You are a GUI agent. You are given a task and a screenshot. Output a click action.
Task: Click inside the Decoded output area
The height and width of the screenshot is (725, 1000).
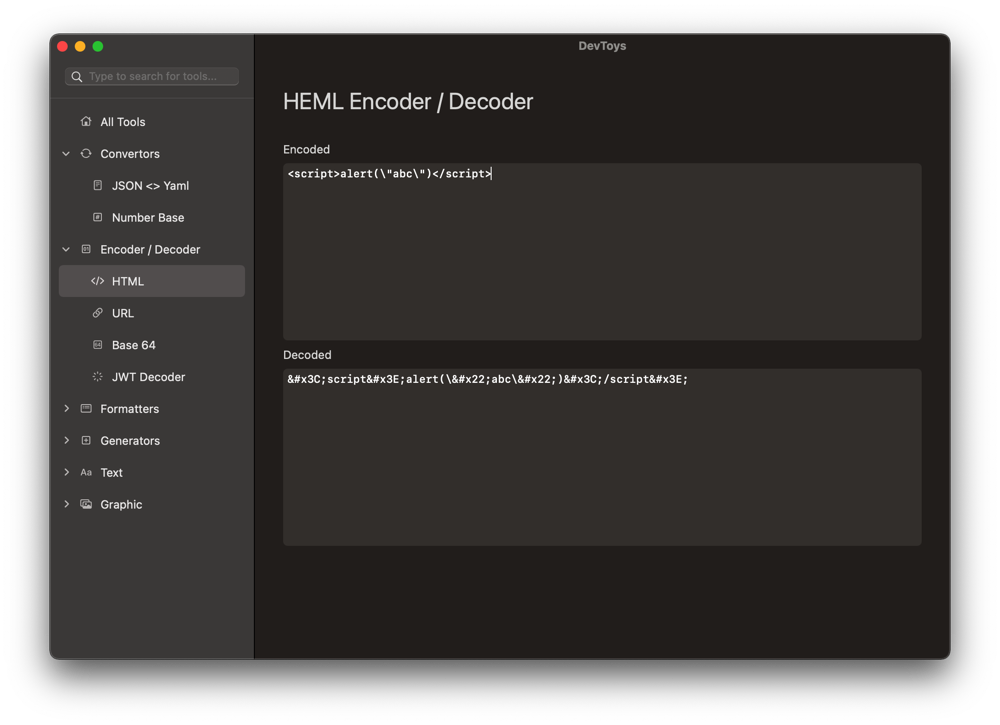click(x=600, y=456)
